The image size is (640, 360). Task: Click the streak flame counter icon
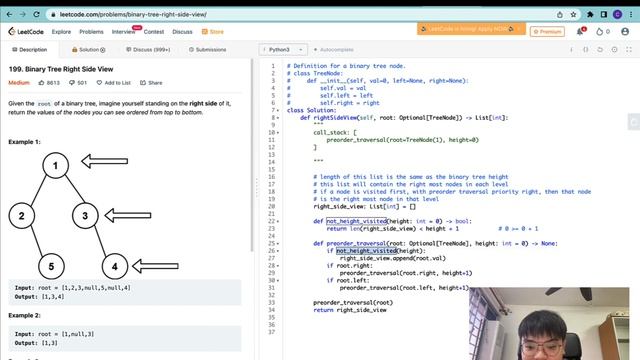click(599, 31)
